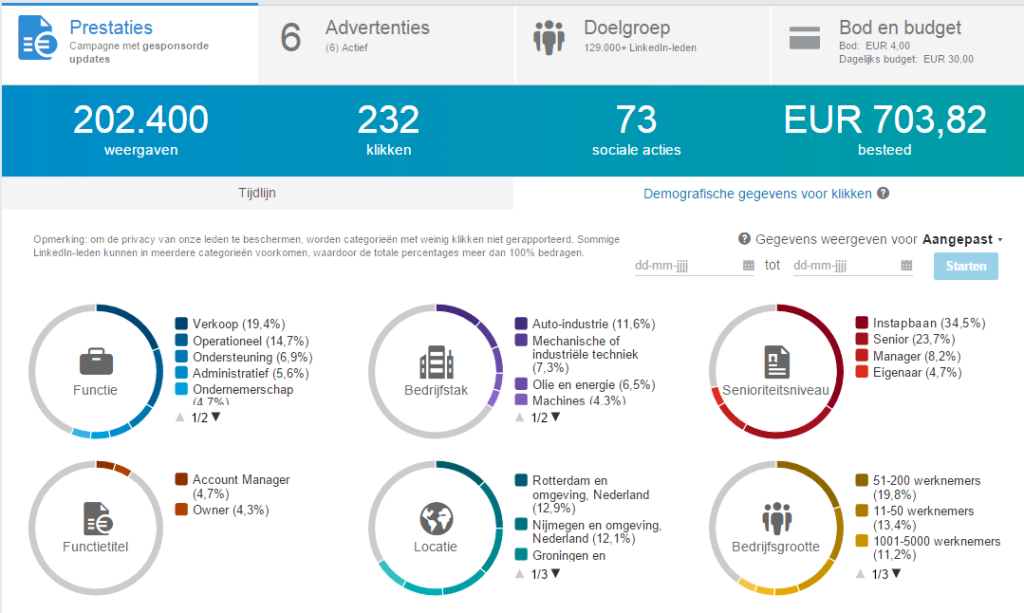The height and width of the screenshot is (613, 1024).
Task: Click help icon next to Demografische gegevens
Action: tap(883, 194)
